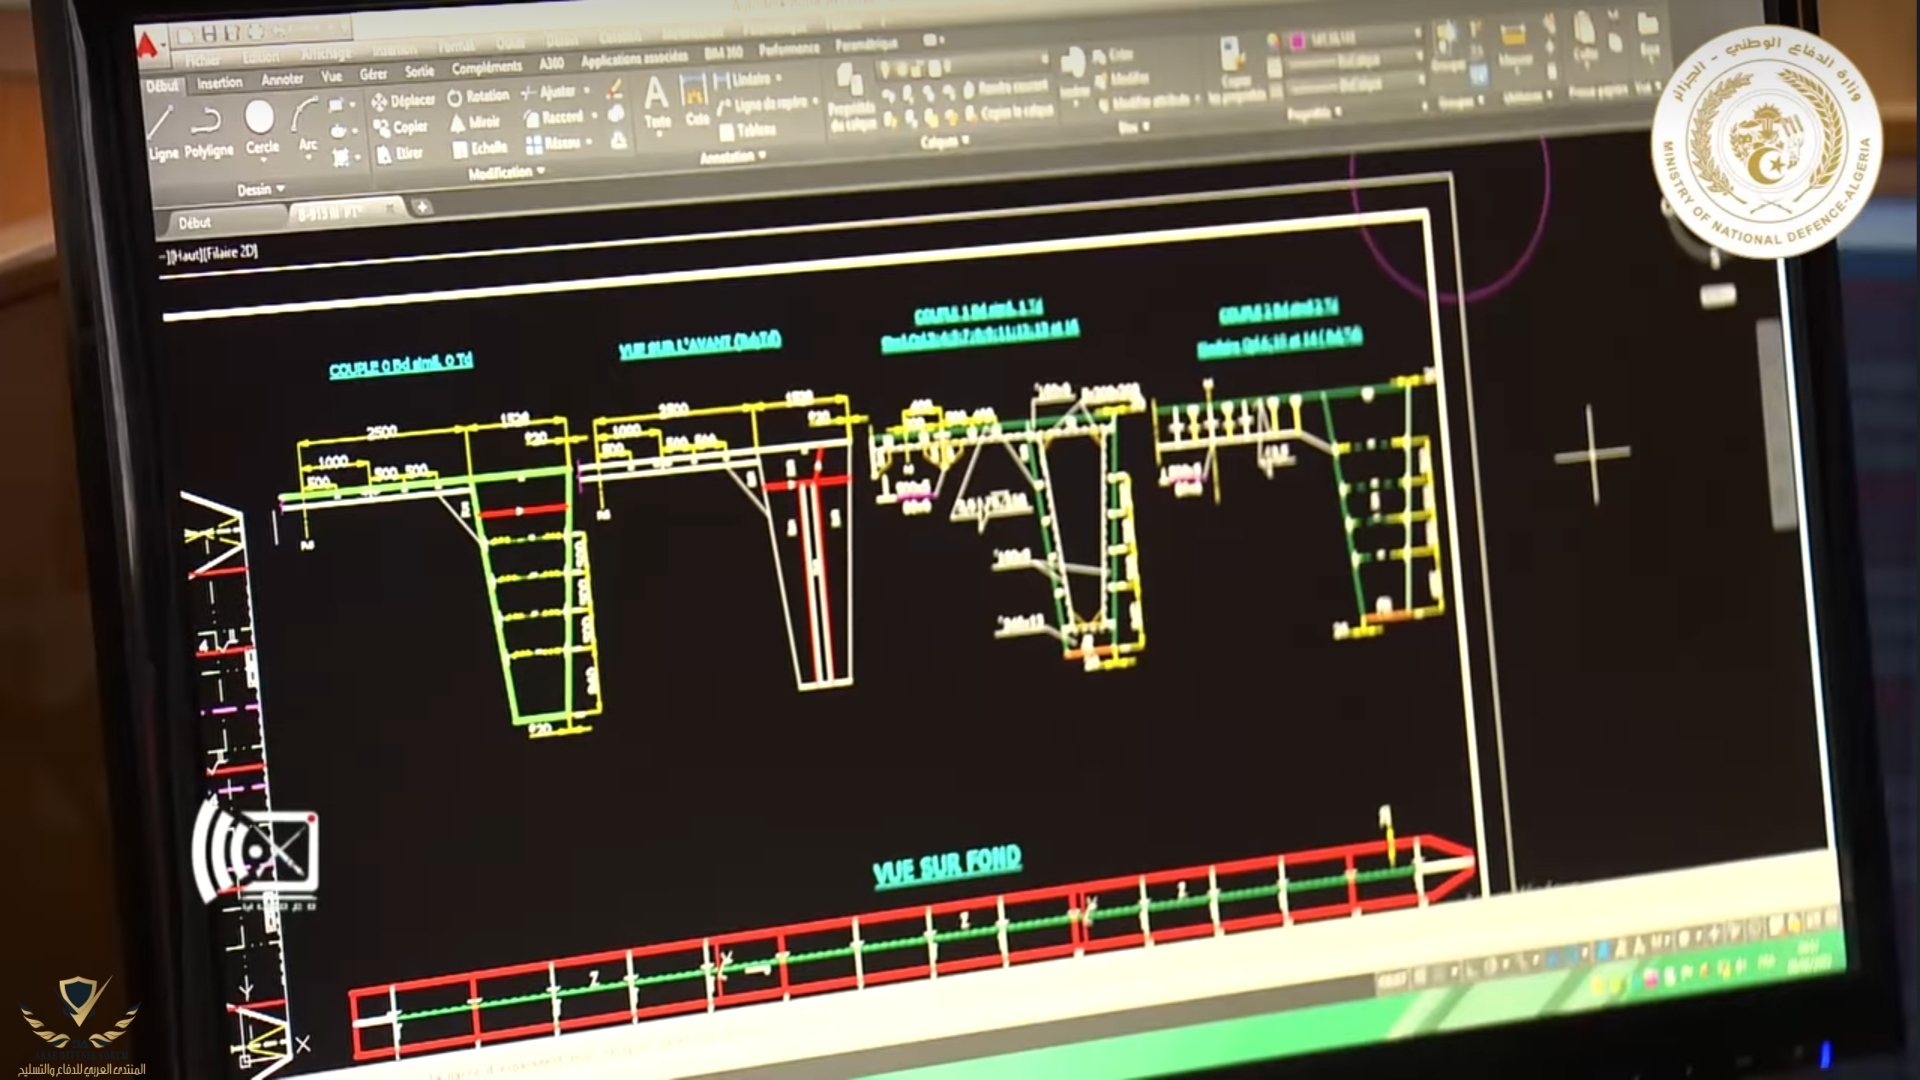Select the Polyligne tool
1920x1080 pixels.
(x=208, y=133)
